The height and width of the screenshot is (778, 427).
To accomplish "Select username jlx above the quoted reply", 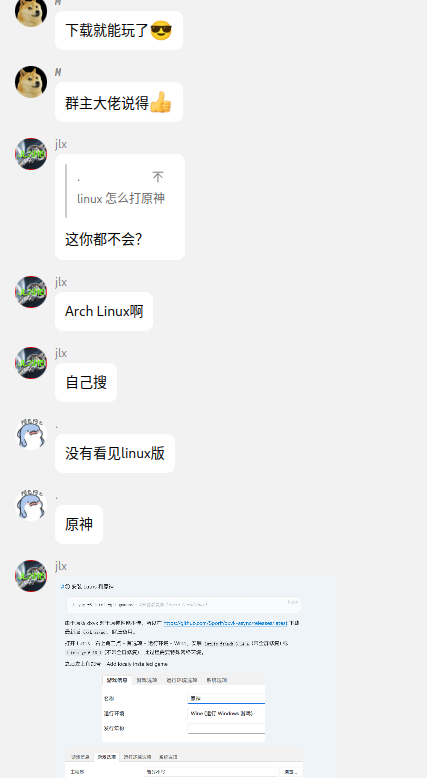I will (x=61, y=144).
